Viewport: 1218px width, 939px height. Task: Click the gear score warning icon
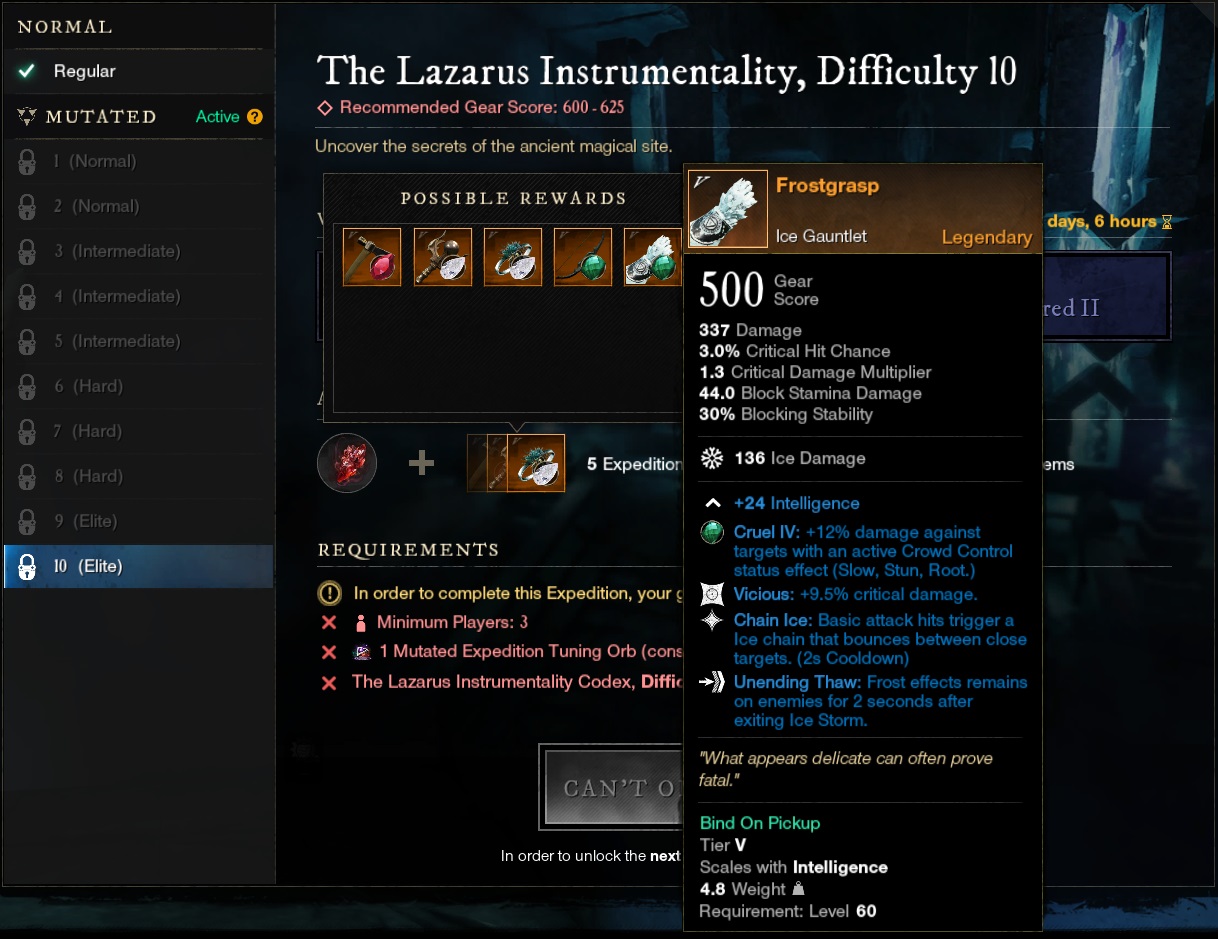[x=328, y=593]
